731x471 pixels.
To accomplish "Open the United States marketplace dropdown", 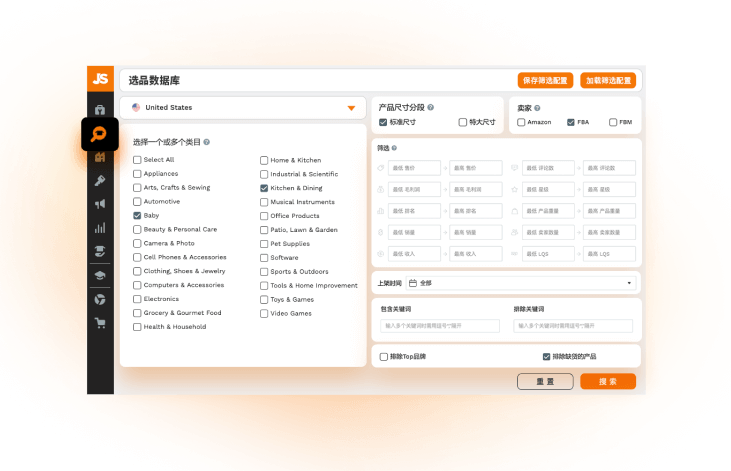I will pyautogui.click(x=243, y=108).
